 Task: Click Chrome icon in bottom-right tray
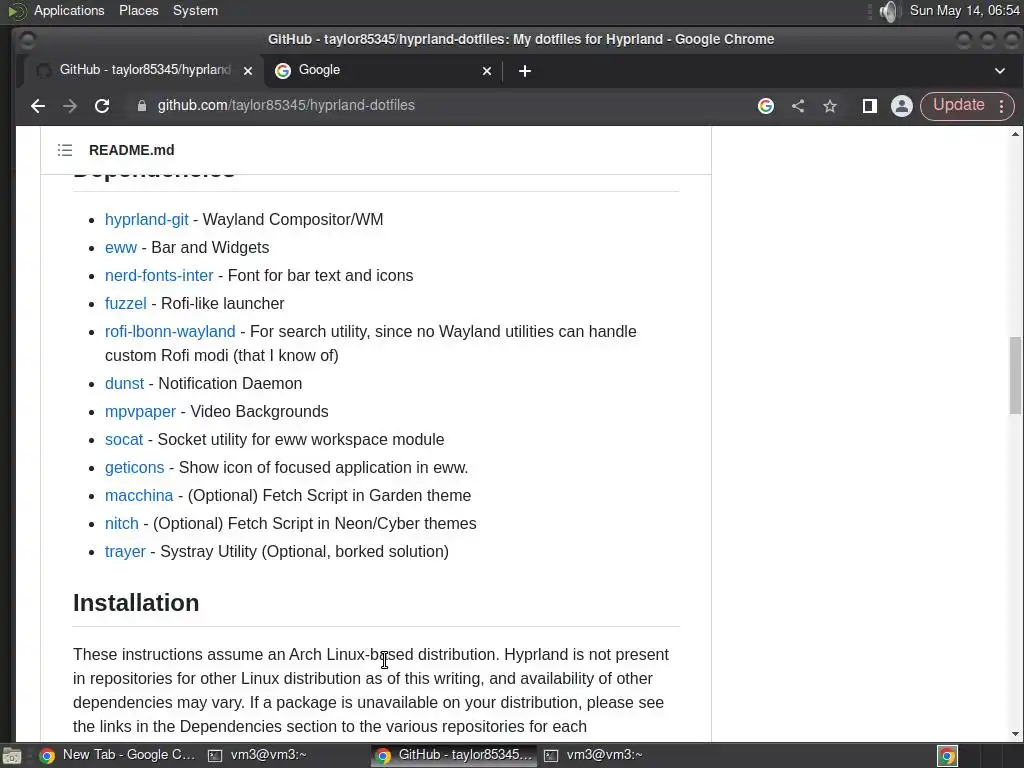tap(947, 755)
